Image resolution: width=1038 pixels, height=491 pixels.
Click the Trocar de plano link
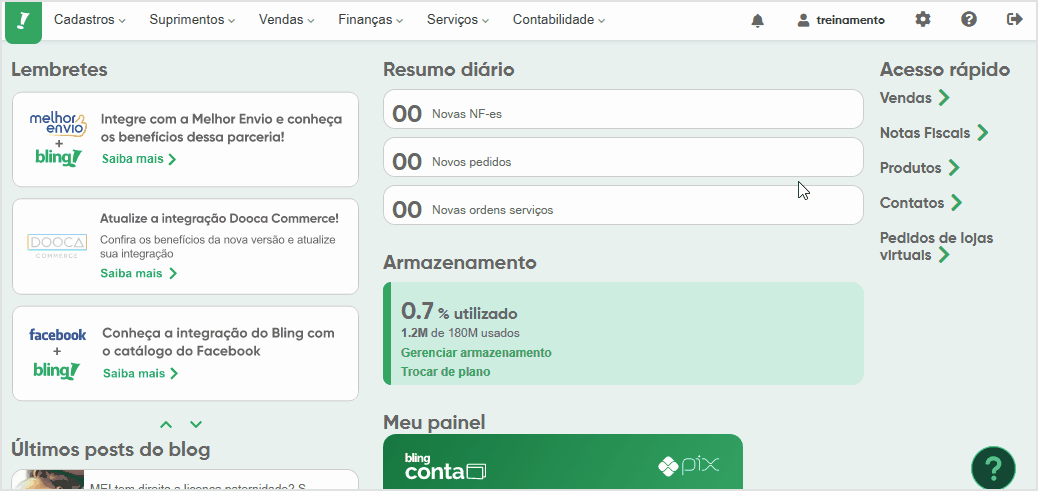[446, 372]
